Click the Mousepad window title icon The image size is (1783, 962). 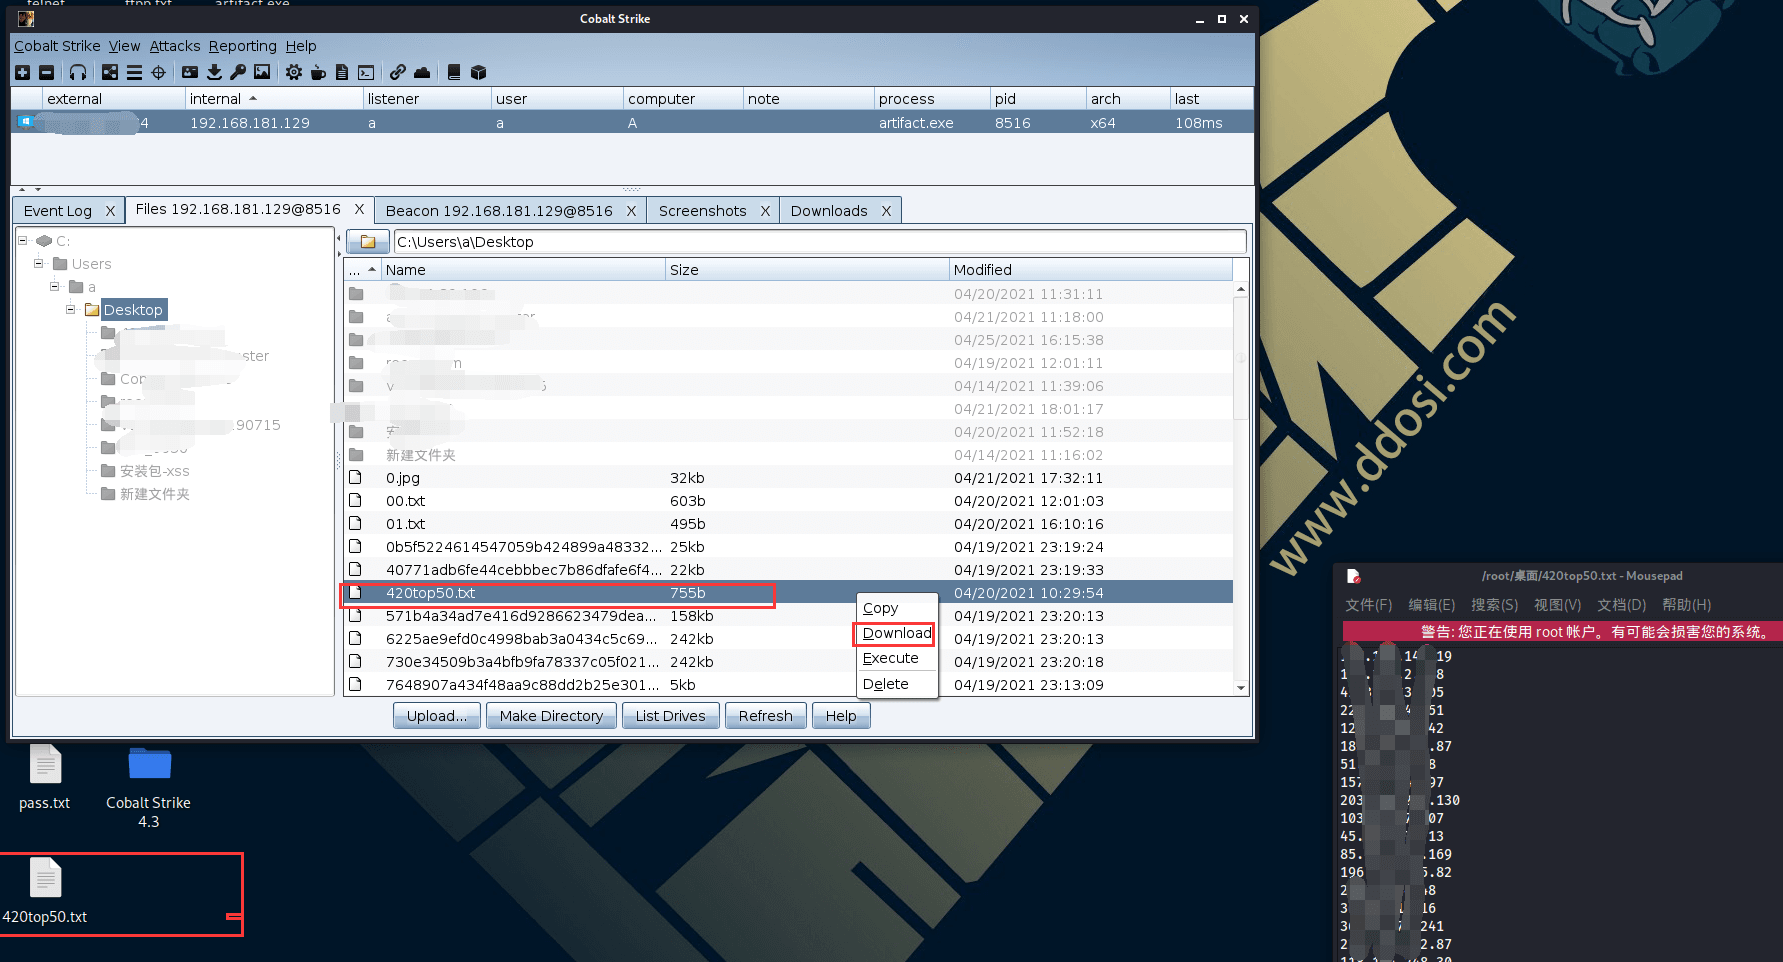coord(1354,576)
